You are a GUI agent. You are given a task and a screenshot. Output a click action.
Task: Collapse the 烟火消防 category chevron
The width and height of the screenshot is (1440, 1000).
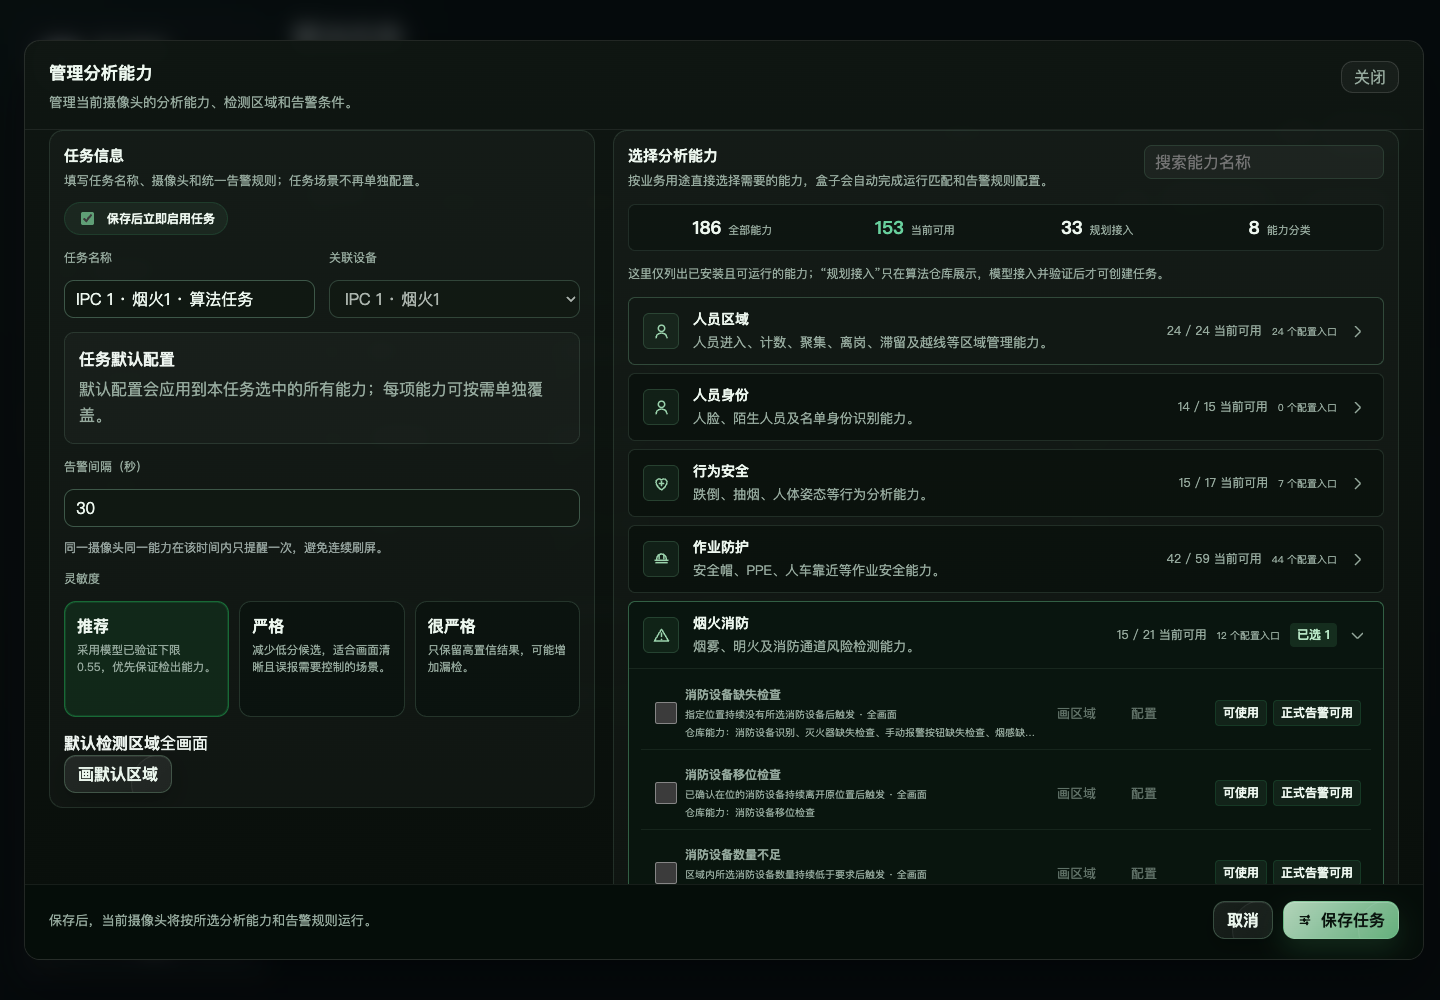point(1357,635)
